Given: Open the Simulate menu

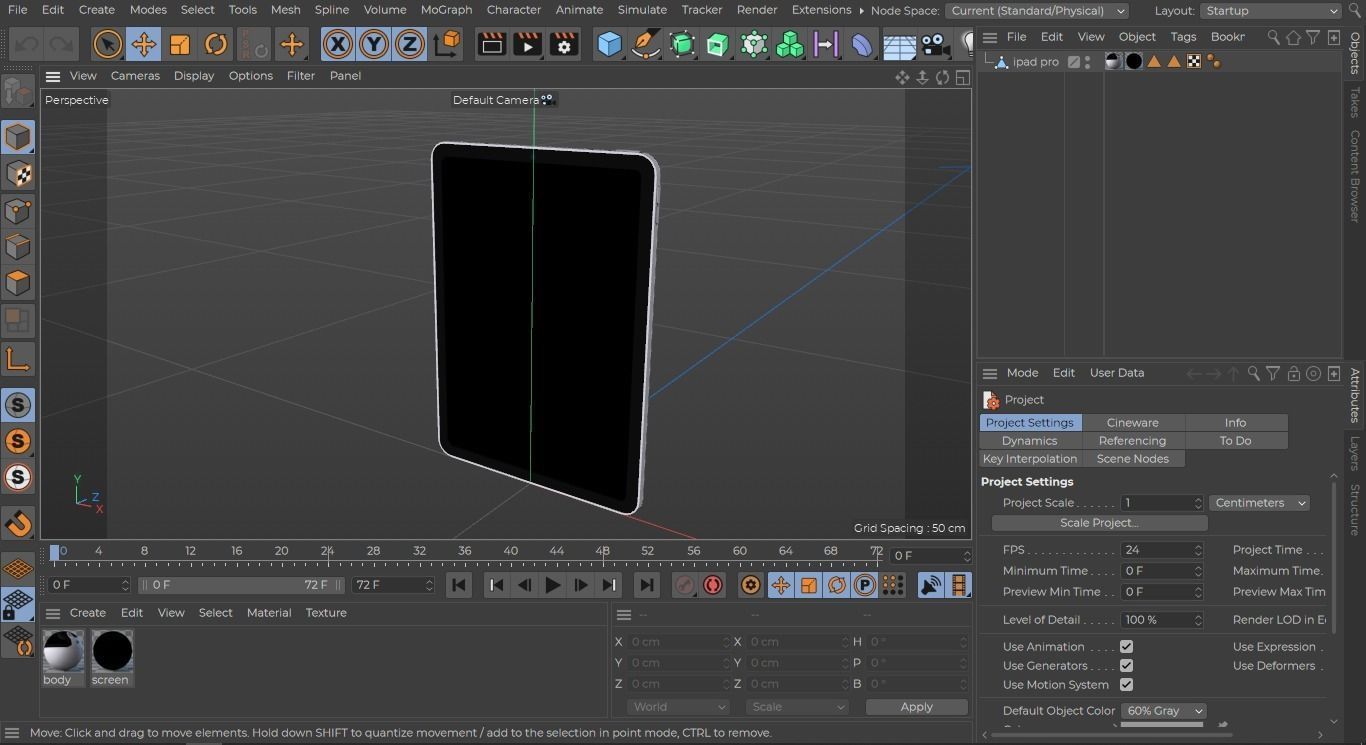Looking at the screenshot, I should tap(642, 10).
